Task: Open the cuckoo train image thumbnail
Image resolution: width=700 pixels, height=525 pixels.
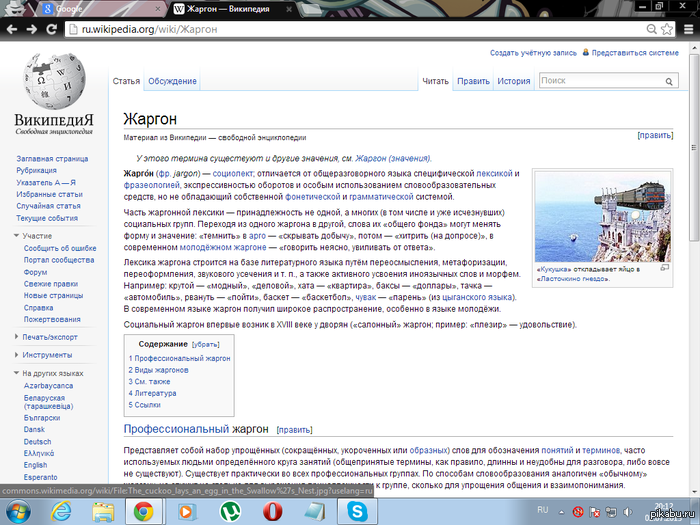Action: (x=603, y=217)
